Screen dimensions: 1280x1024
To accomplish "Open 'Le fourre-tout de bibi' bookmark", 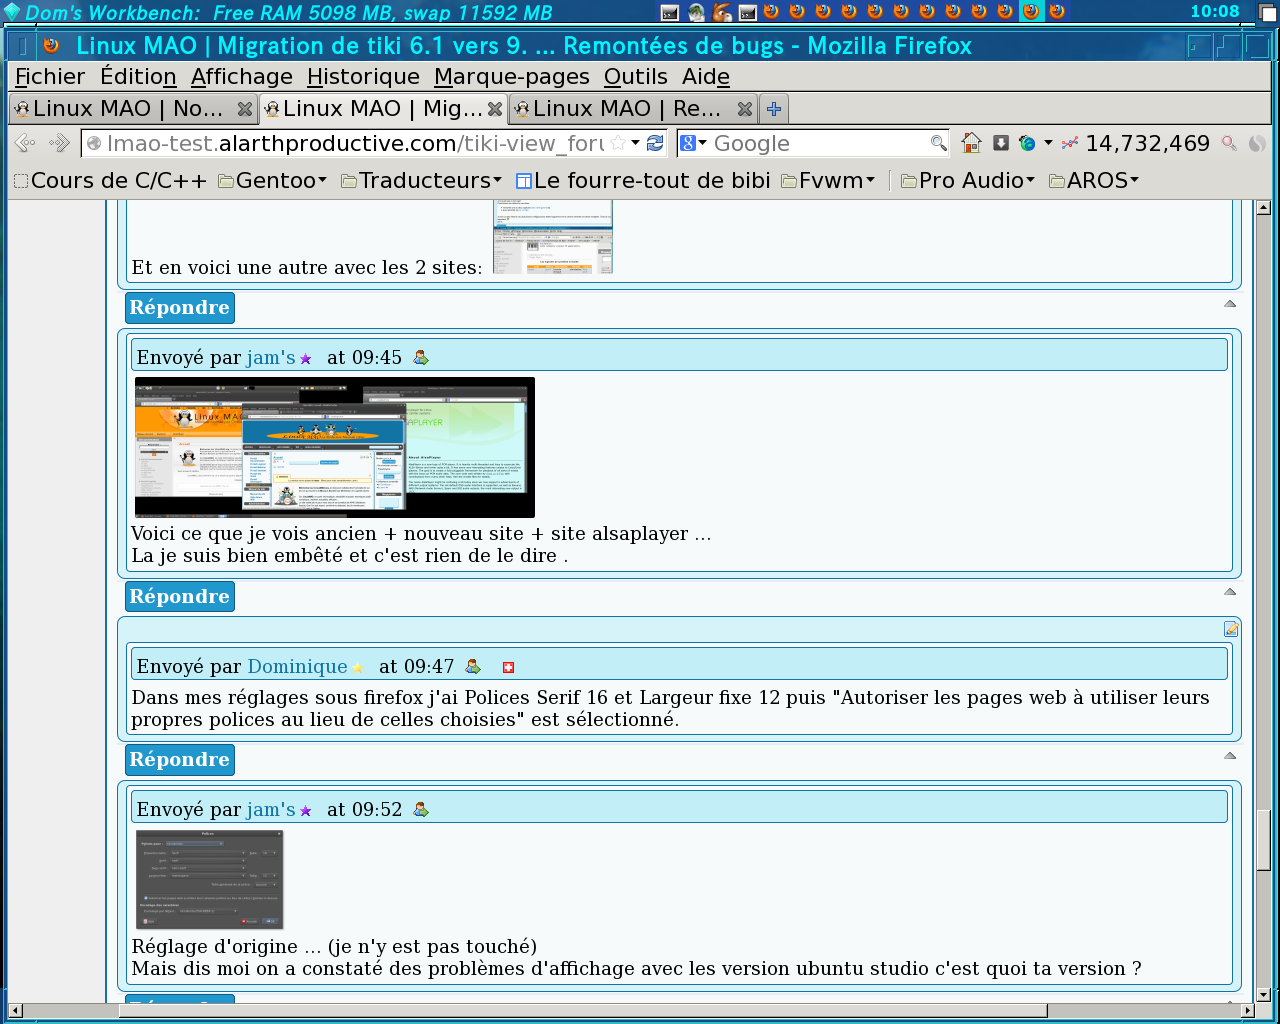I will 643,180.
